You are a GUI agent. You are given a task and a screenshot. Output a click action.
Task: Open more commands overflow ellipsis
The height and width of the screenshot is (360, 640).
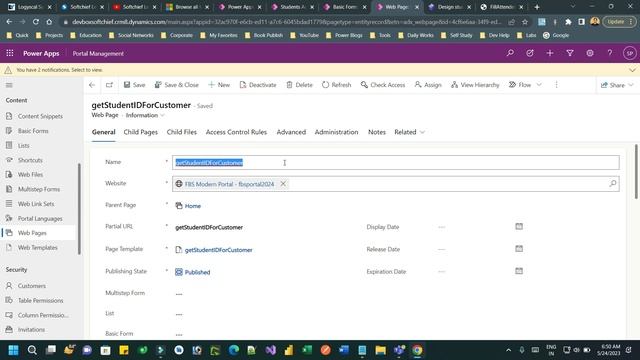pos(556,85)
